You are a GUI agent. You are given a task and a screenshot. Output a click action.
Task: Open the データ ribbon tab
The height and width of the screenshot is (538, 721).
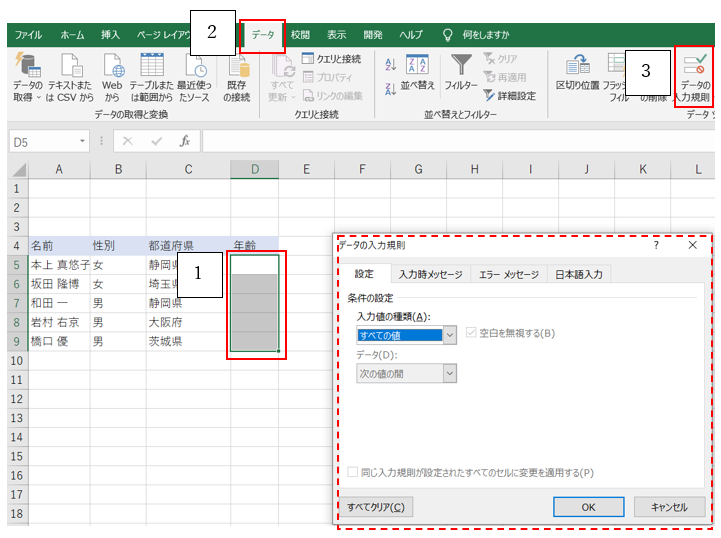(x=263, y=35)
